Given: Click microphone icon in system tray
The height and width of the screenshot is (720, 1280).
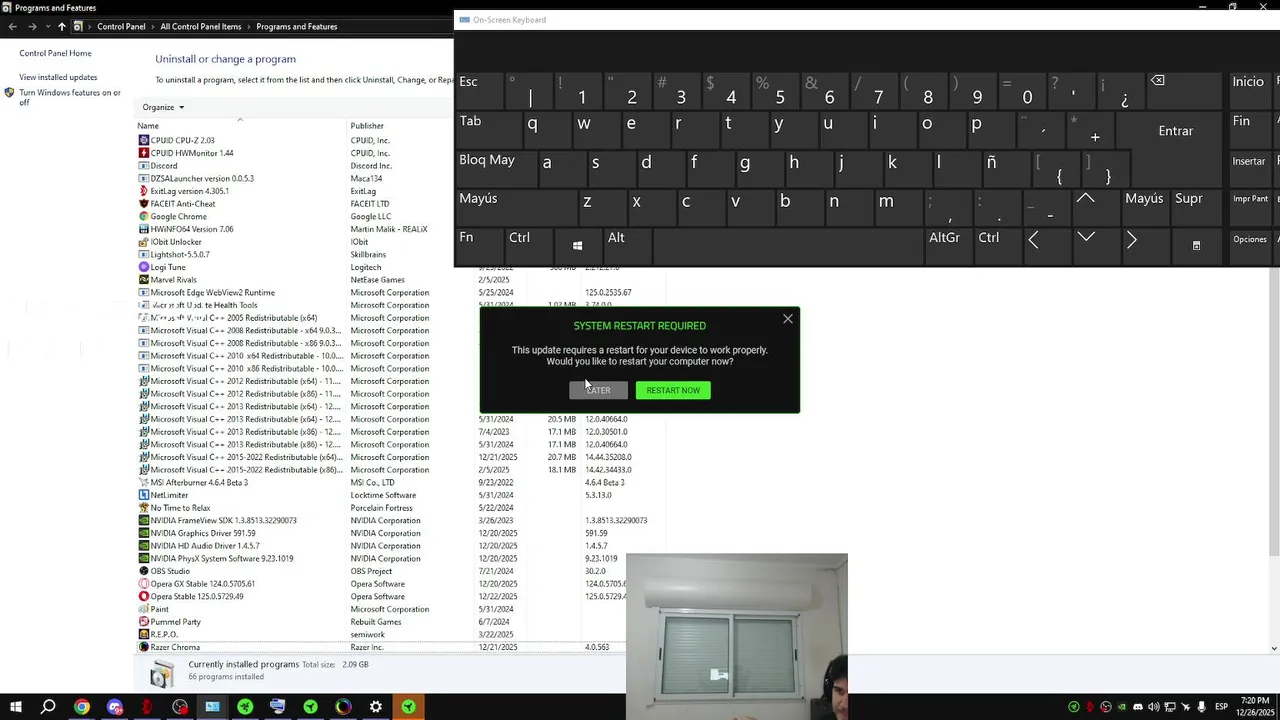Looking at the screenshot, I should [1201, 707].
